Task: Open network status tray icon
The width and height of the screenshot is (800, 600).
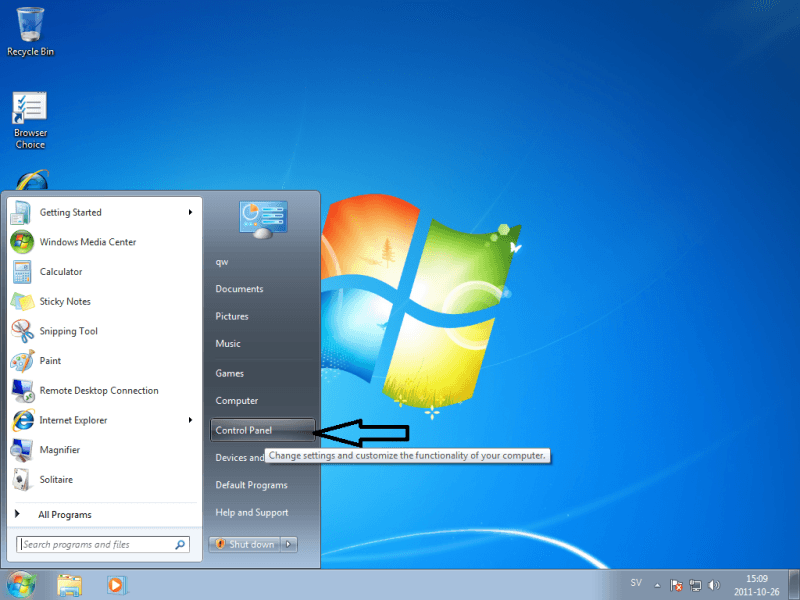Action: [x=695, y=585]
